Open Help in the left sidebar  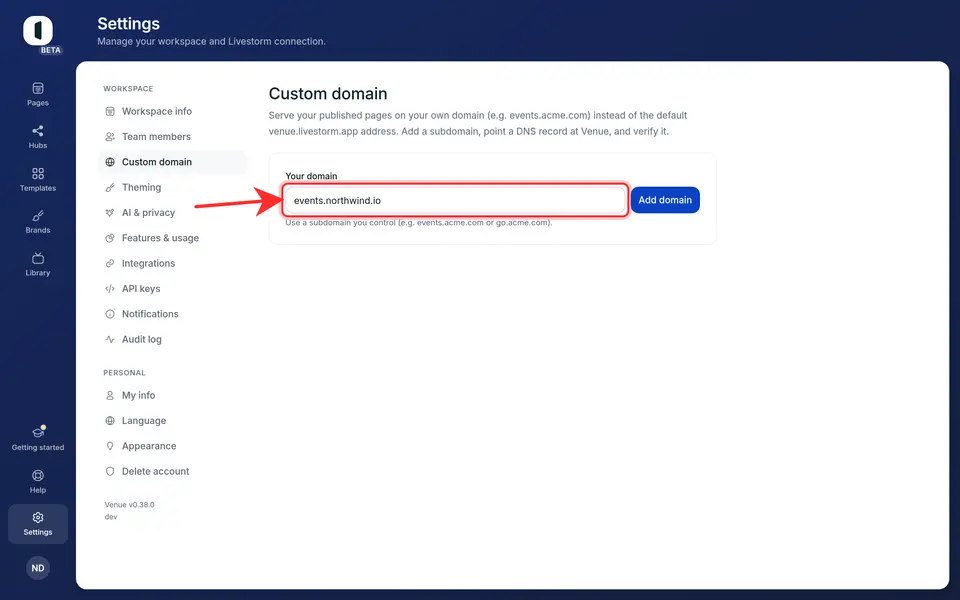(38, 481)
